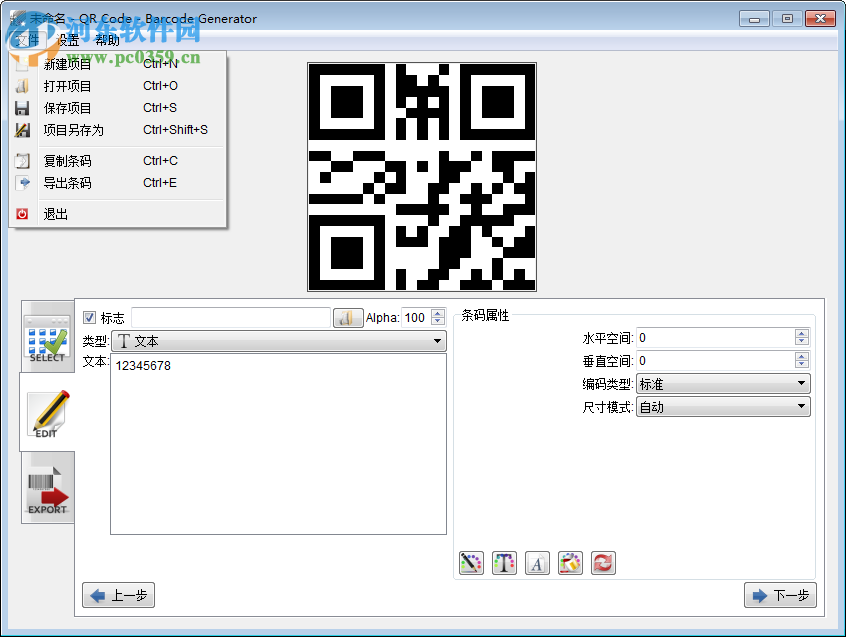The height and width of the screenshot is (637, 846).
Task: Open the EXPORT panel from the sidebar
Action: coord(47,487)
